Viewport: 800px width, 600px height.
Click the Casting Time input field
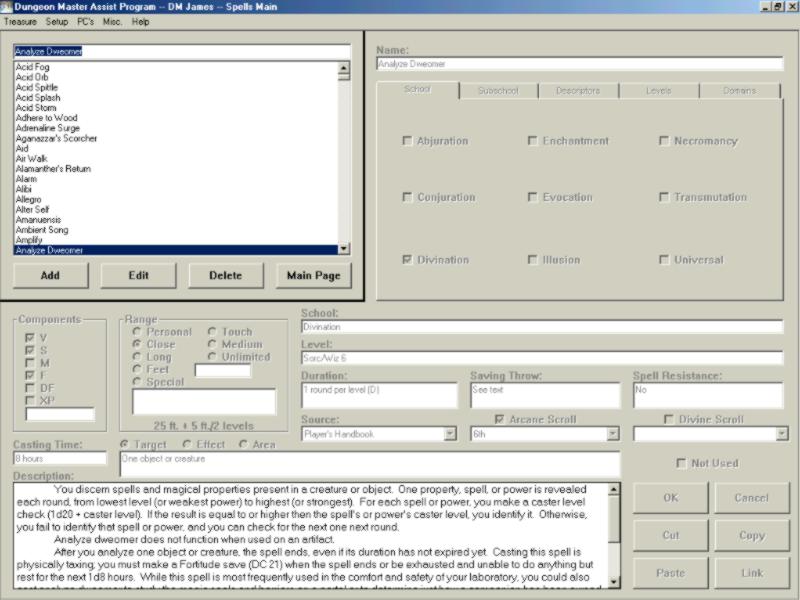click(59, 459)
